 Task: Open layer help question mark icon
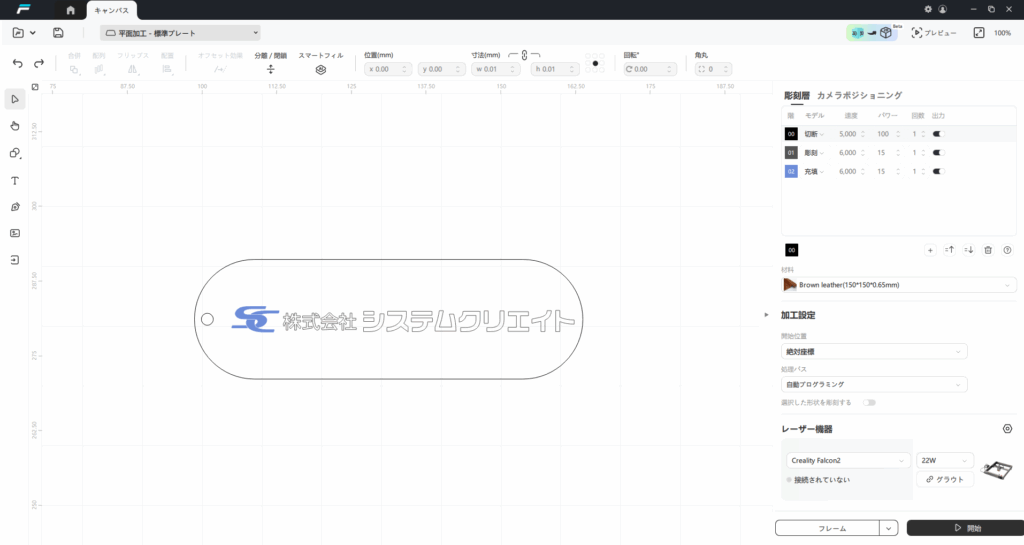click(1008, 250)
